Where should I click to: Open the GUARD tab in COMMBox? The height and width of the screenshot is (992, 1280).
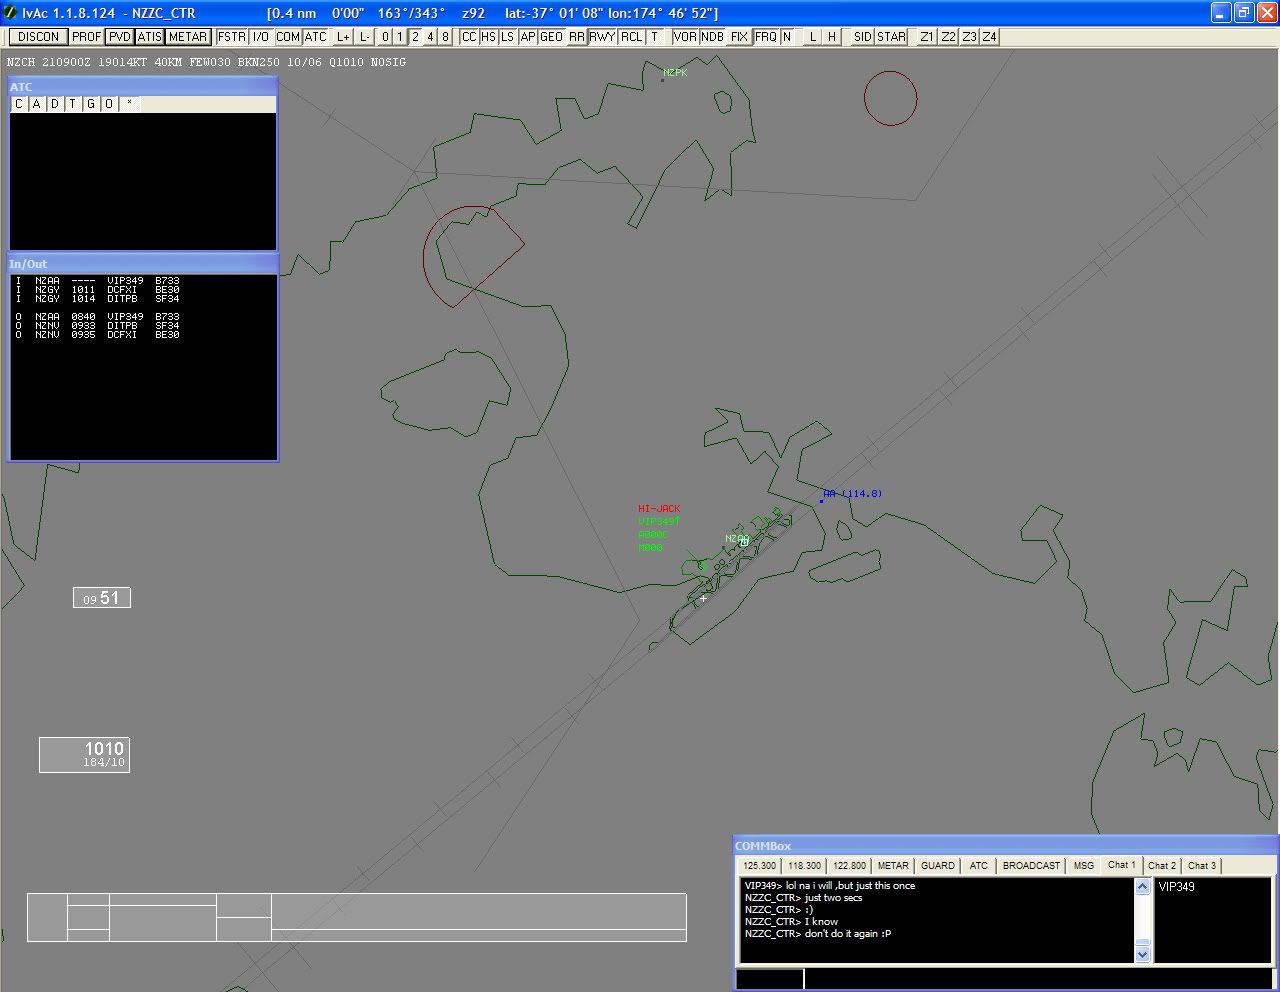(937, 866)
